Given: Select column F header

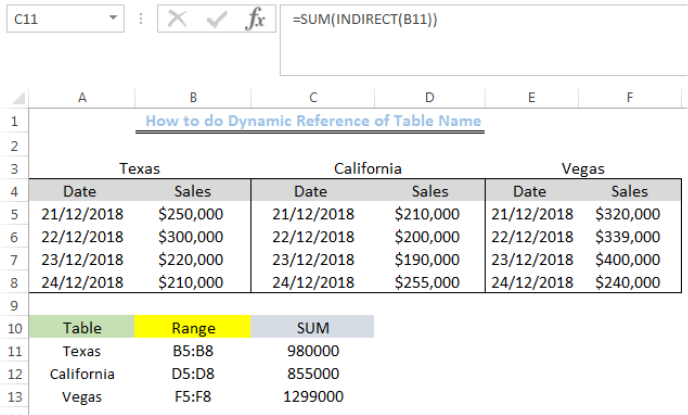Looking at the screenshot, I should 630,97.
